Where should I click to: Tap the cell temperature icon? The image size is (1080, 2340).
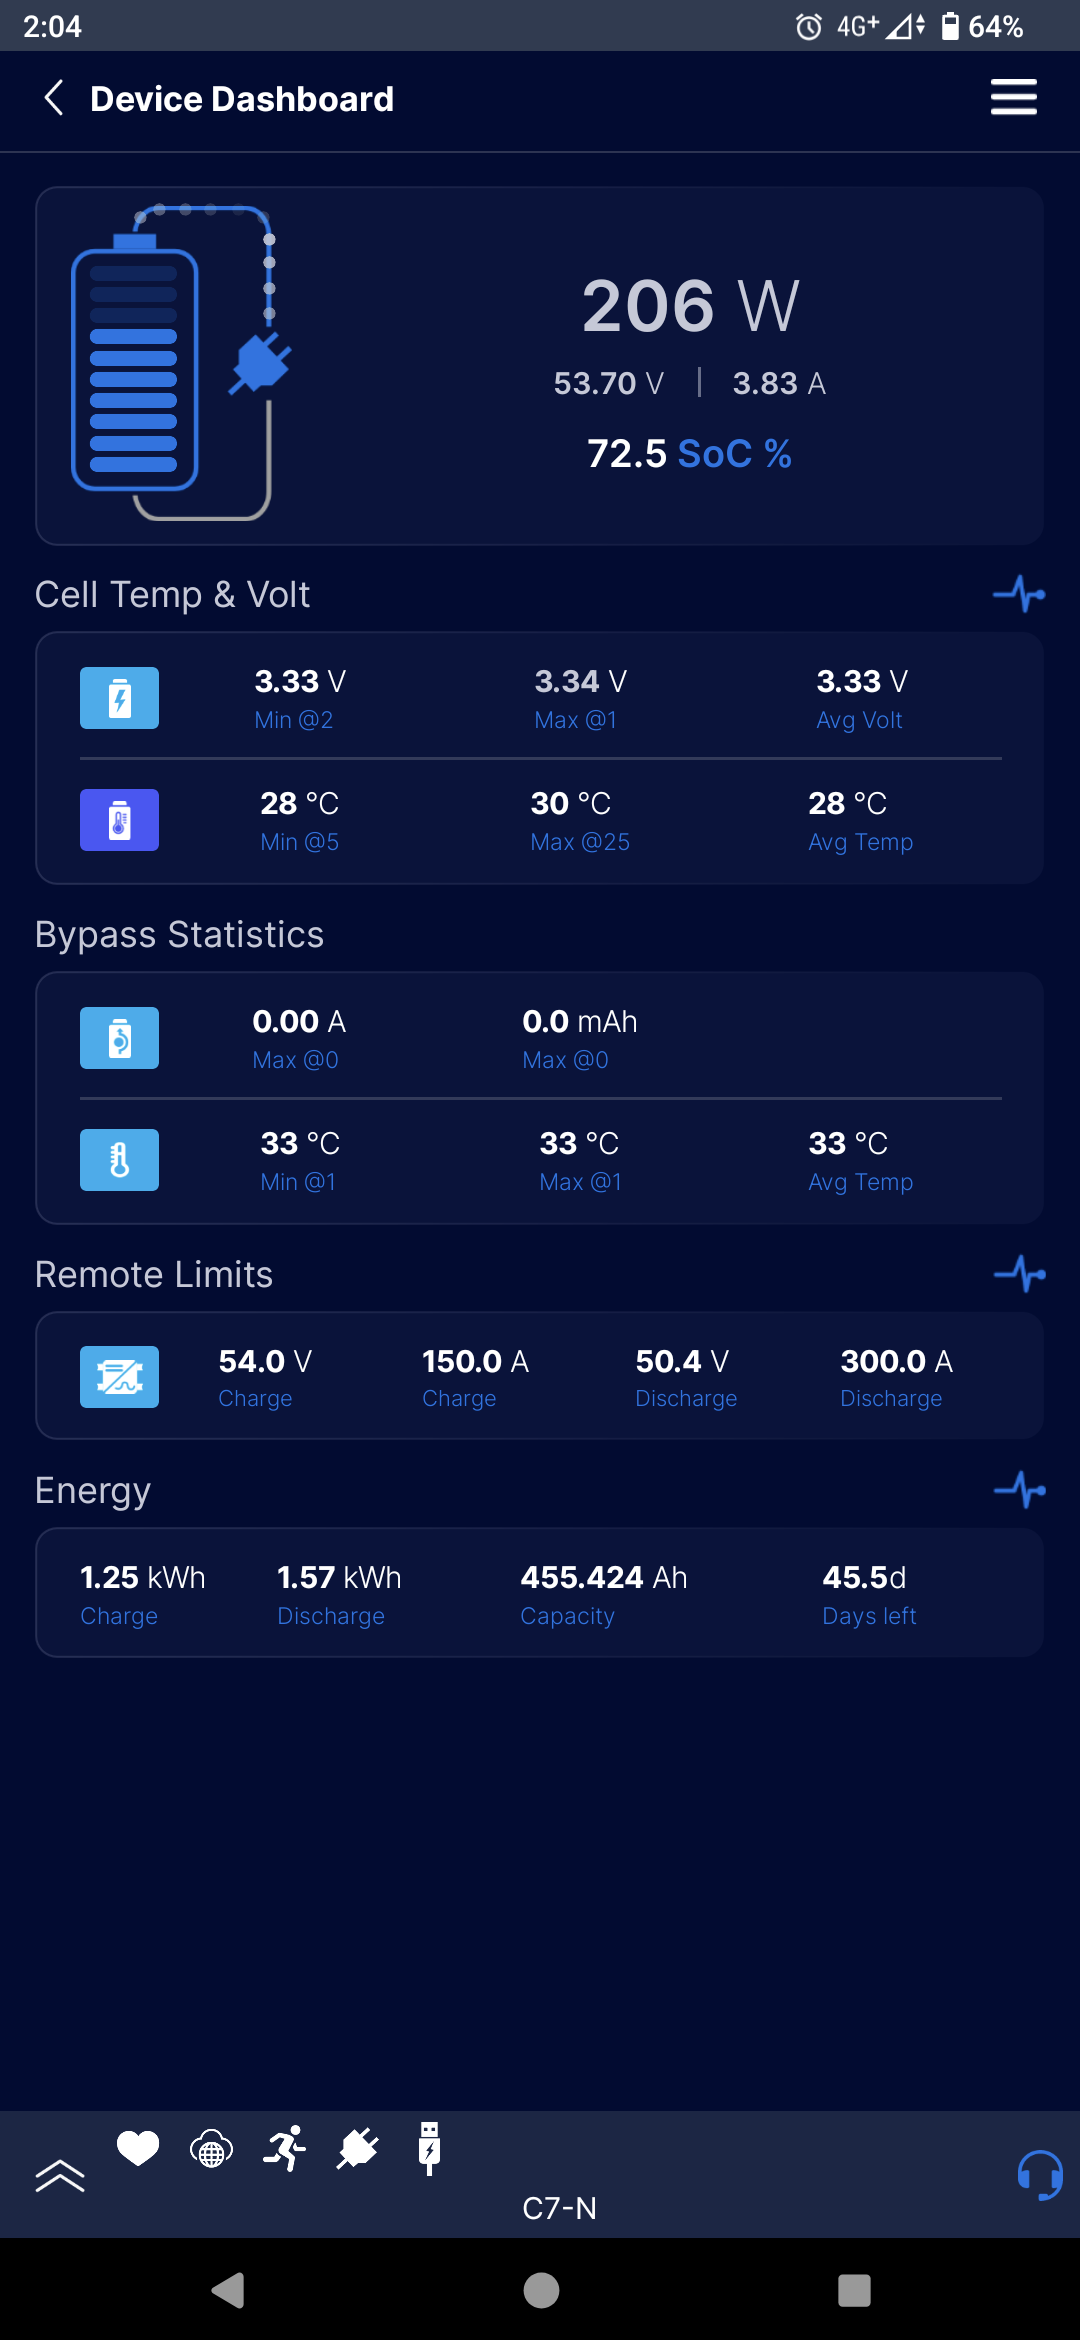(x=120, y=820)
